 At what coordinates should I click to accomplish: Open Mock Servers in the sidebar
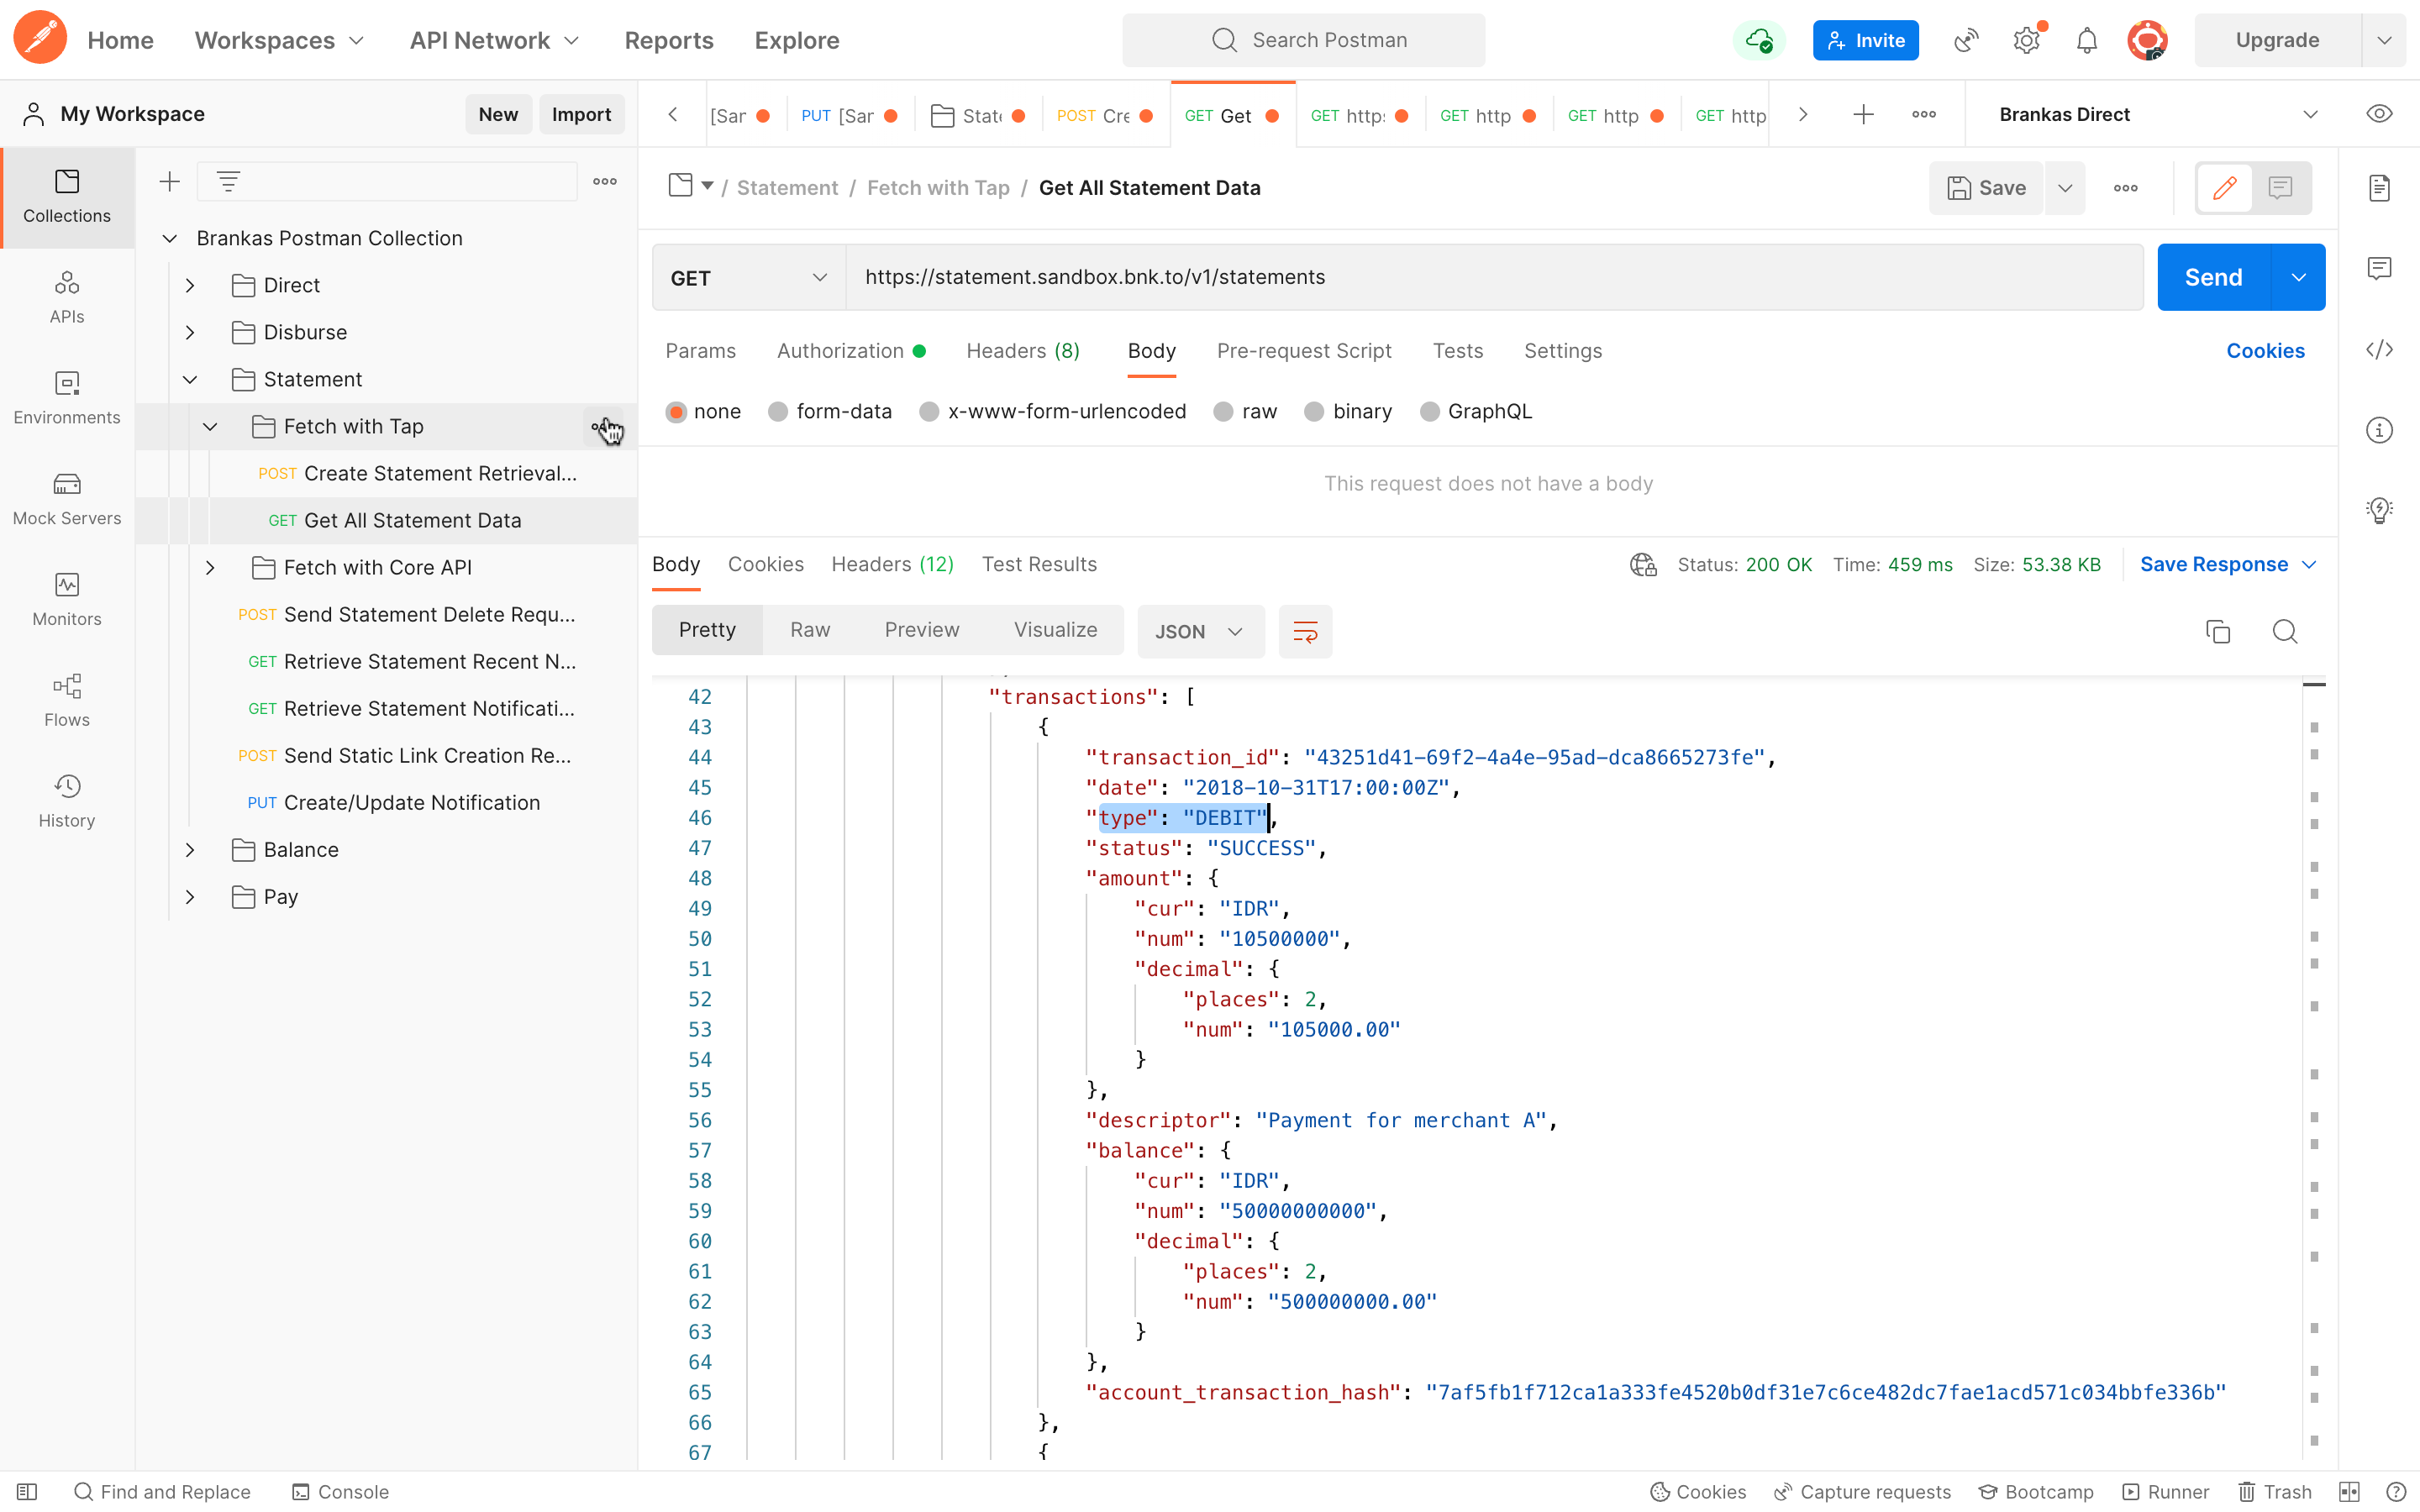67,498
